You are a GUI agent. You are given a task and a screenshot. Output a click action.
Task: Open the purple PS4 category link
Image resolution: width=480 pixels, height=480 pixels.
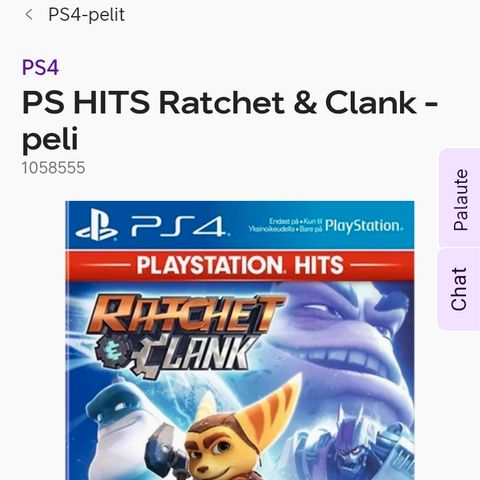(40, 67)
